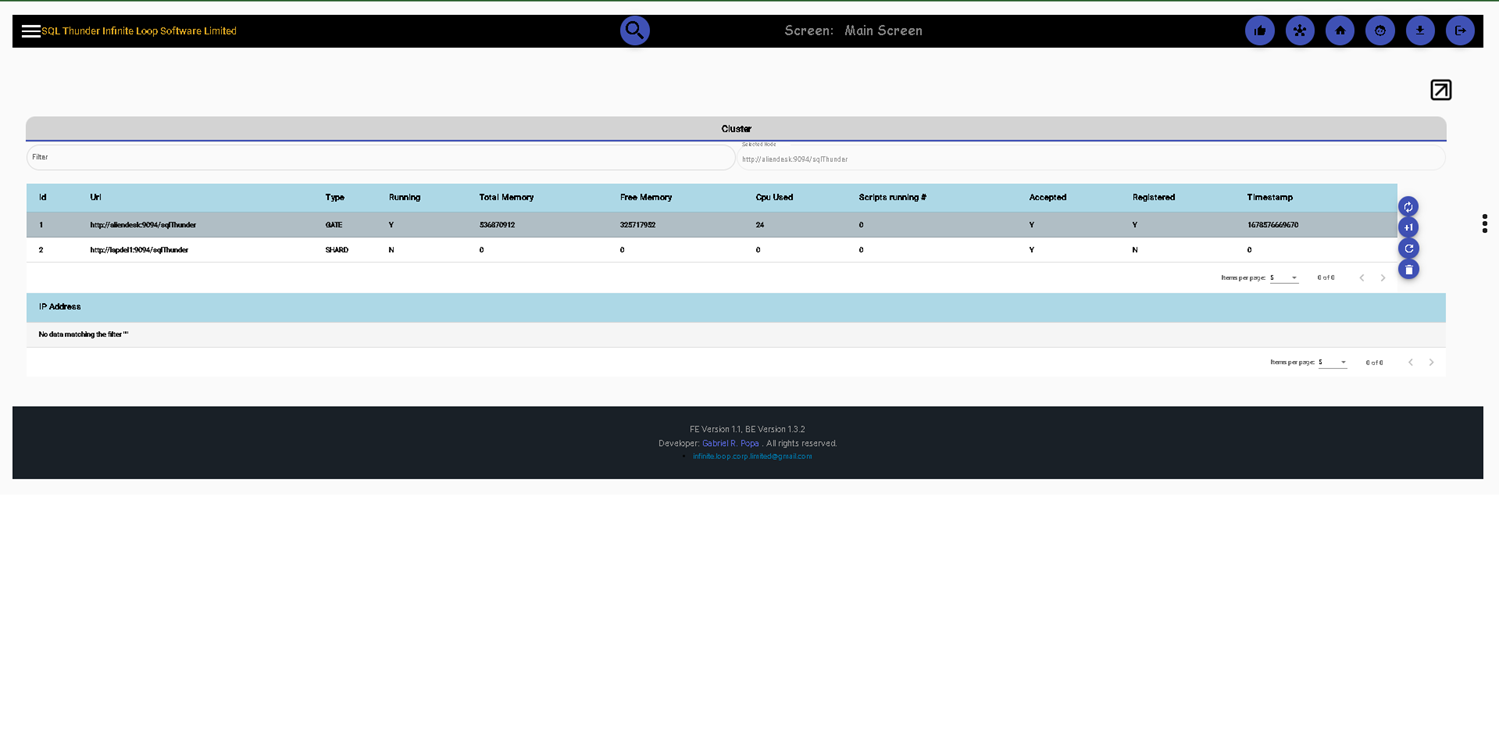Click previous page arrow in IP Address table
This screenshot has width=1499, height=751.
pyautogui.click(x=1411, y=362)
